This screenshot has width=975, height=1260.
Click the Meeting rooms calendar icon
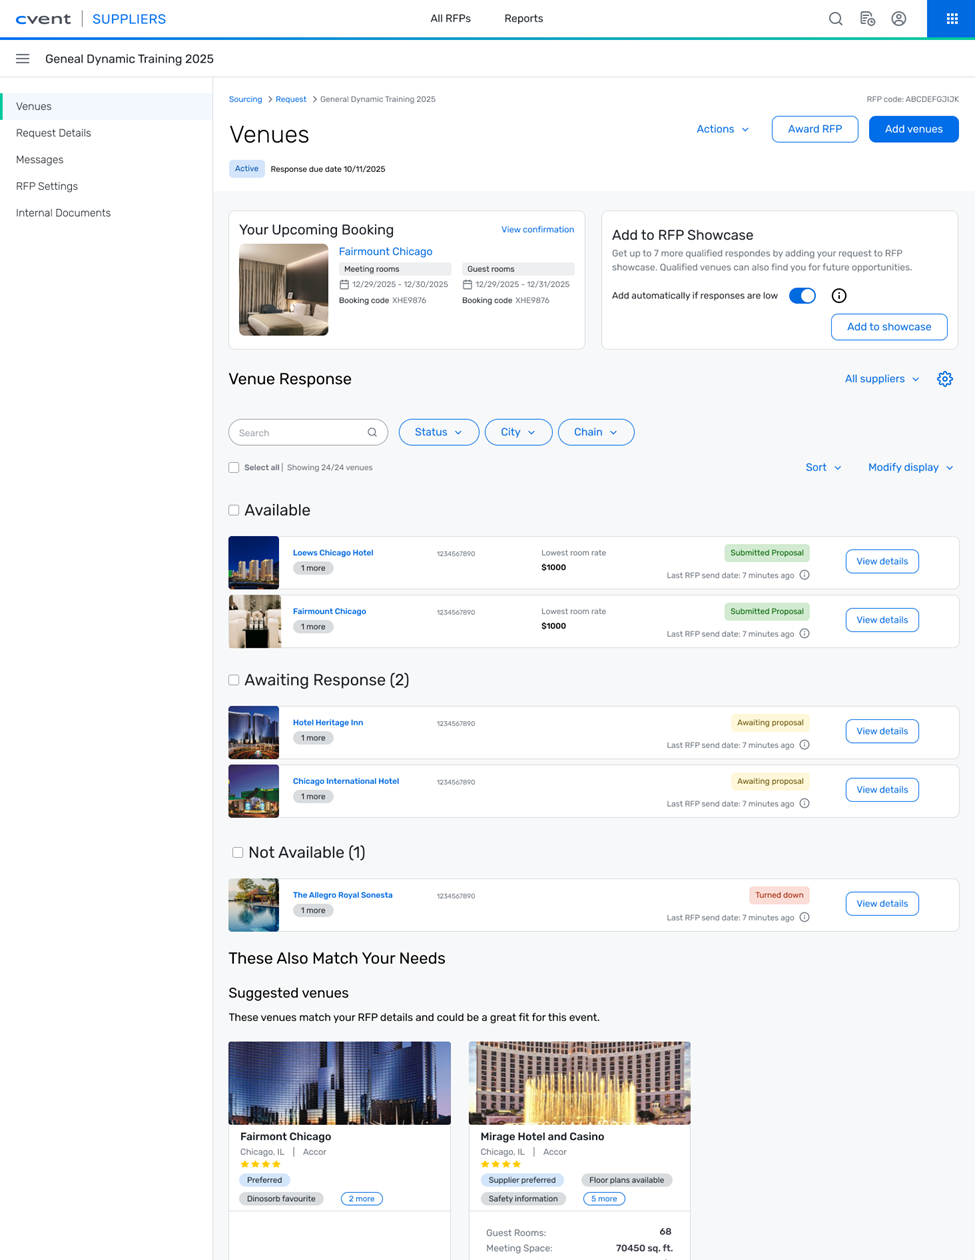344,285
